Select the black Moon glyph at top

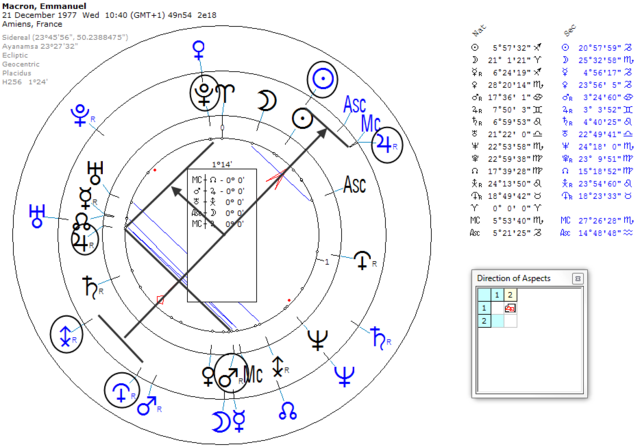[x=267, y=101]
